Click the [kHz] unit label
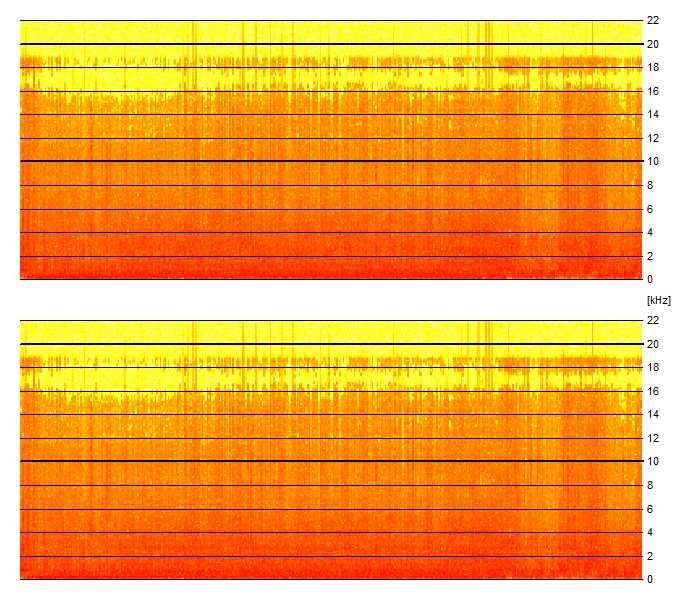The image size is (683, 600). point(659,300)
